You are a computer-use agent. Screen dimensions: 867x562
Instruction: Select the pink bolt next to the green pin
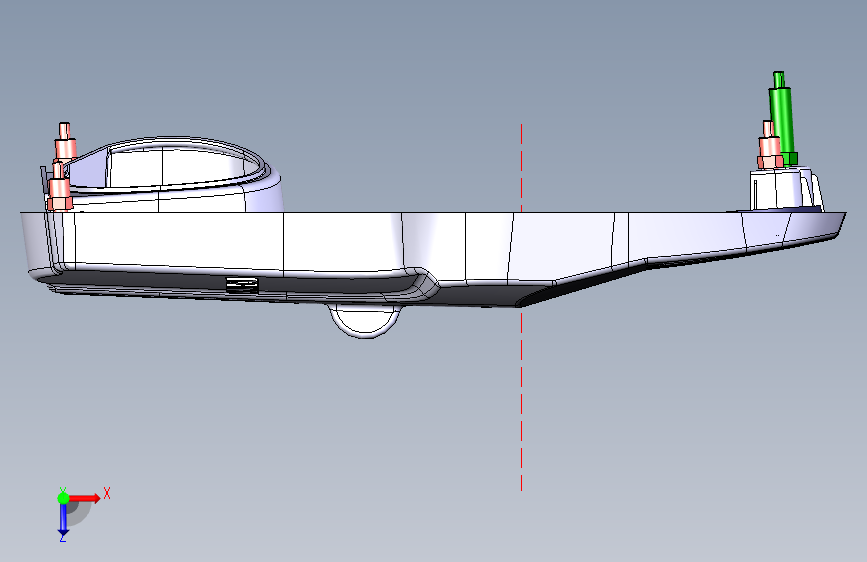[x=770, y=145]
